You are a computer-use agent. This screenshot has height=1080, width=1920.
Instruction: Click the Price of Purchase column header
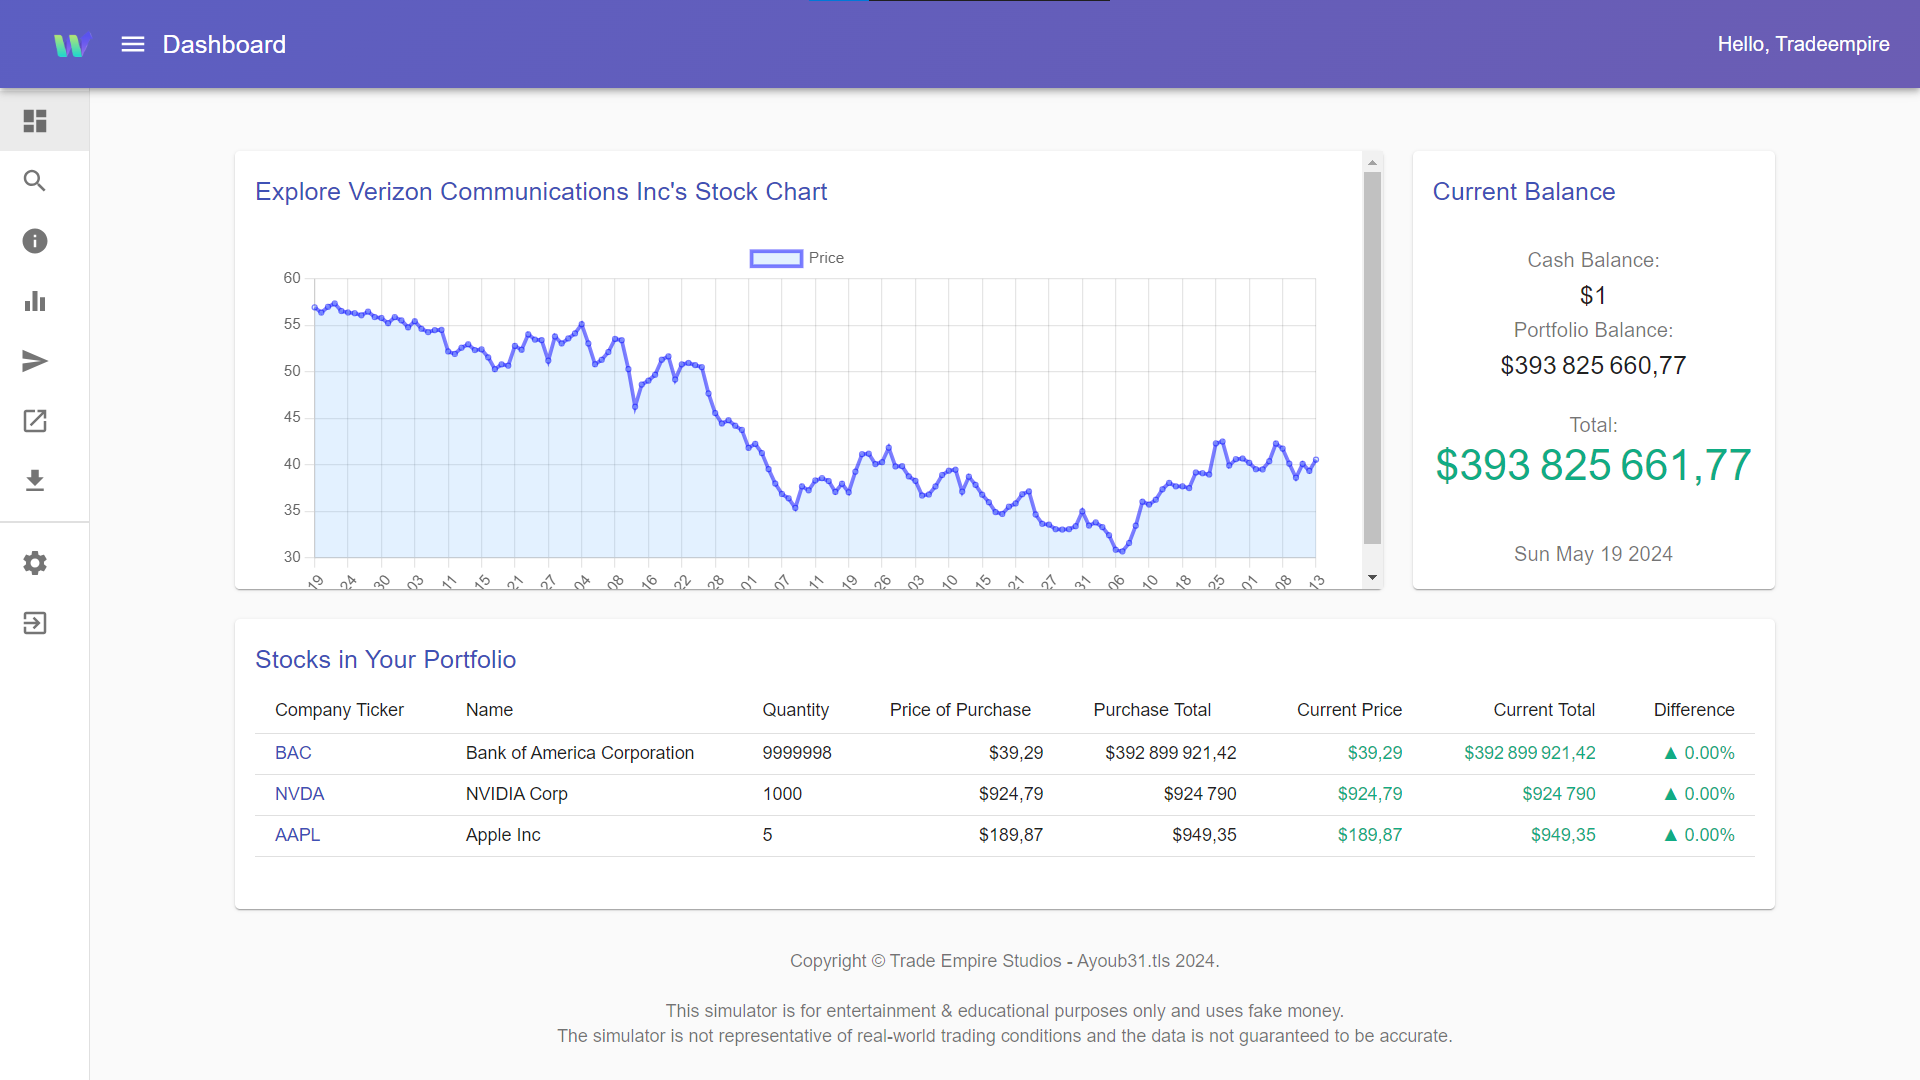pyautogui.click(x=960, y=710)
